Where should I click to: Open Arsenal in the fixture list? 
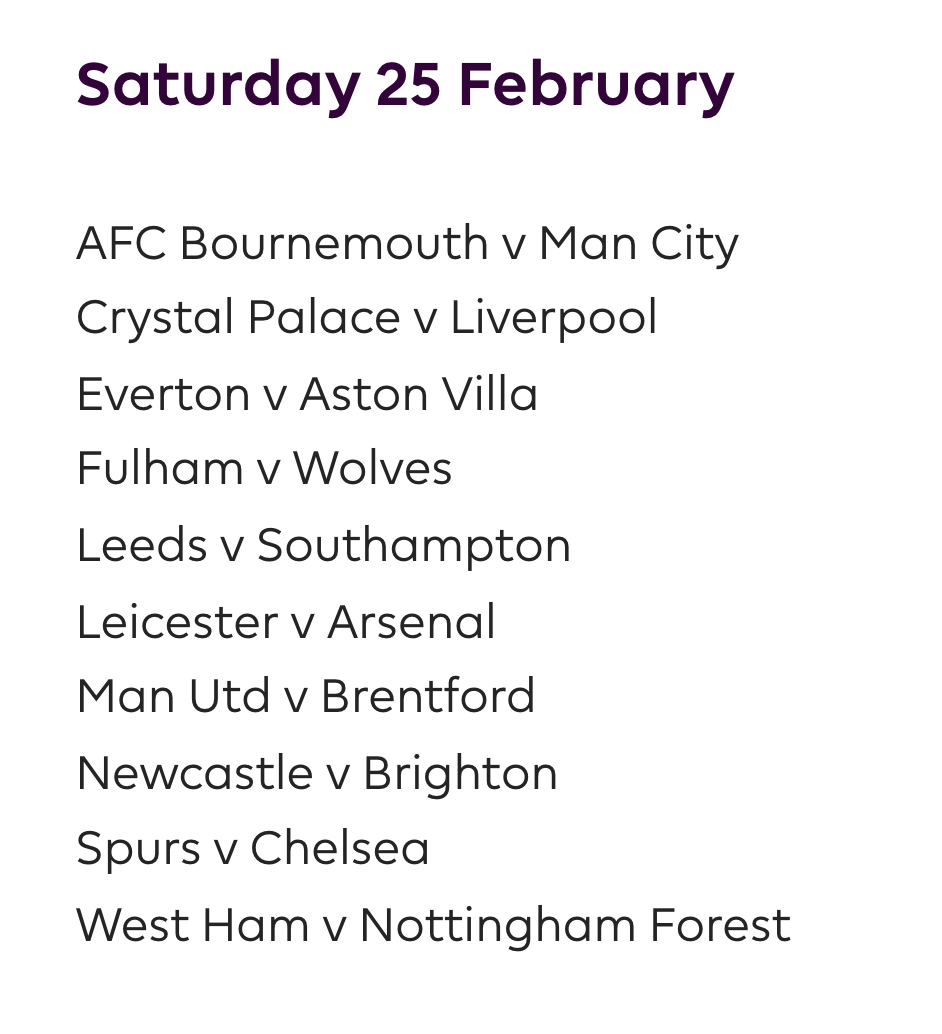pyautogui.click(x=412, y=622)
